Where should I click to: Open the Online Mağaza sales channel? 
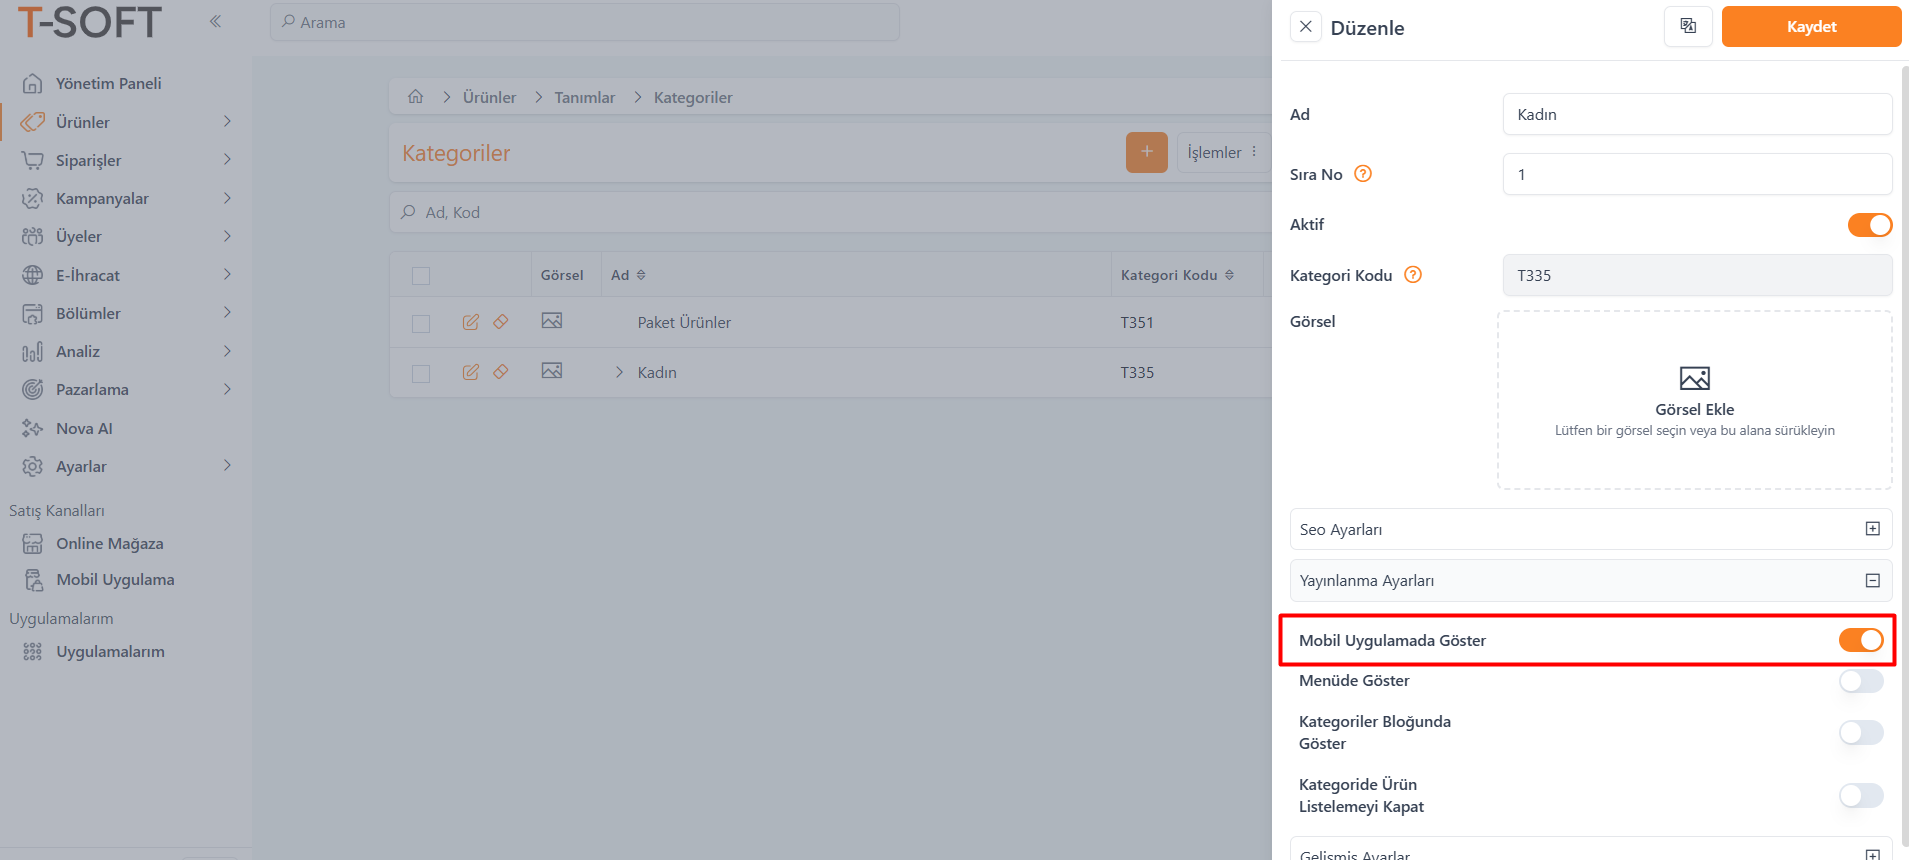pyautogui.click(x=109, y=543)
